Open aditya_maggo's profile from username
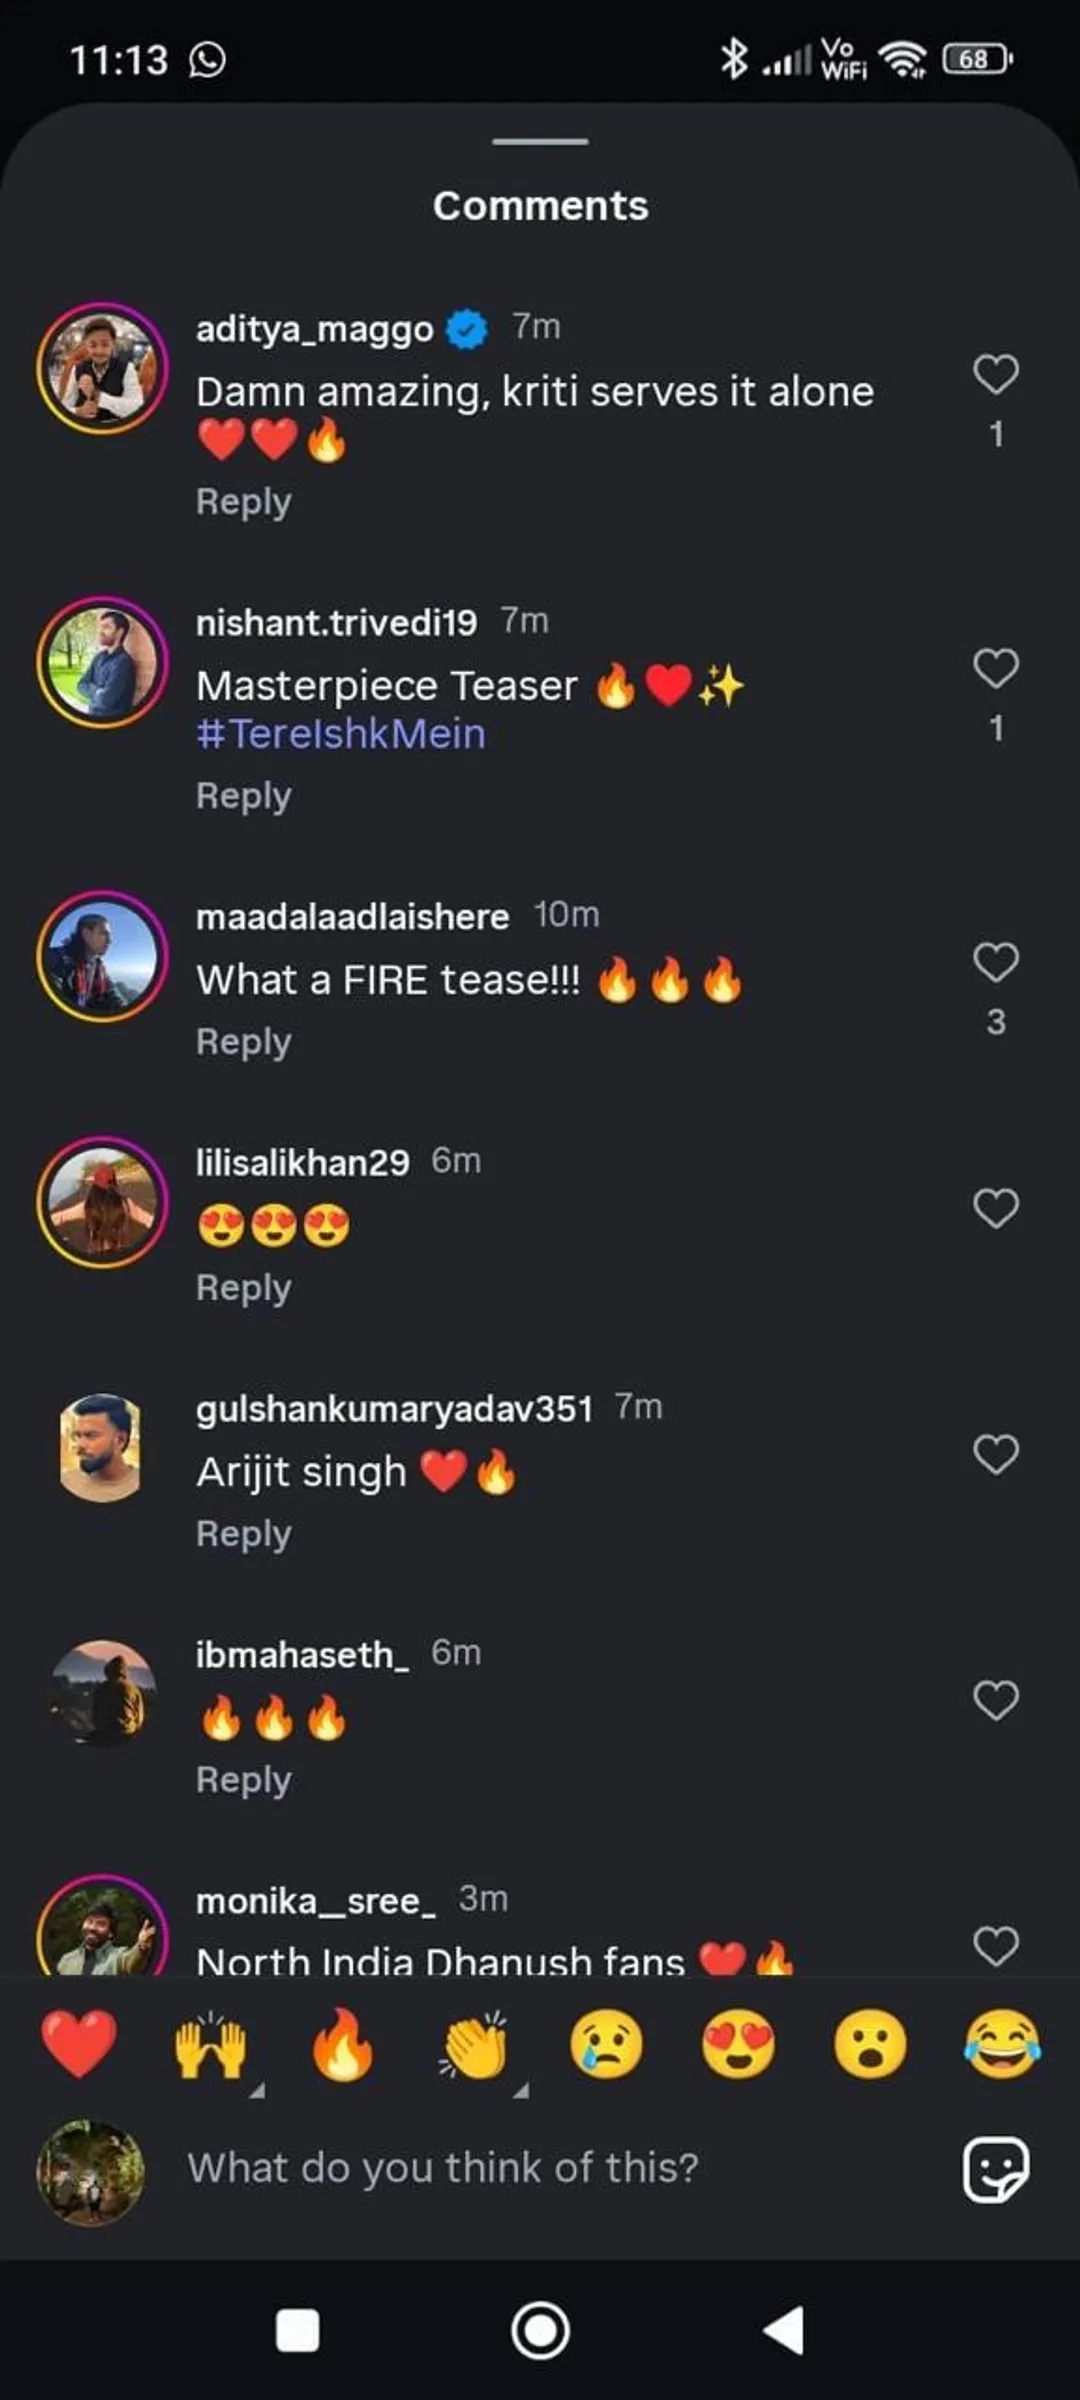Viewport: 1080px width, 2400px height. 314,329
